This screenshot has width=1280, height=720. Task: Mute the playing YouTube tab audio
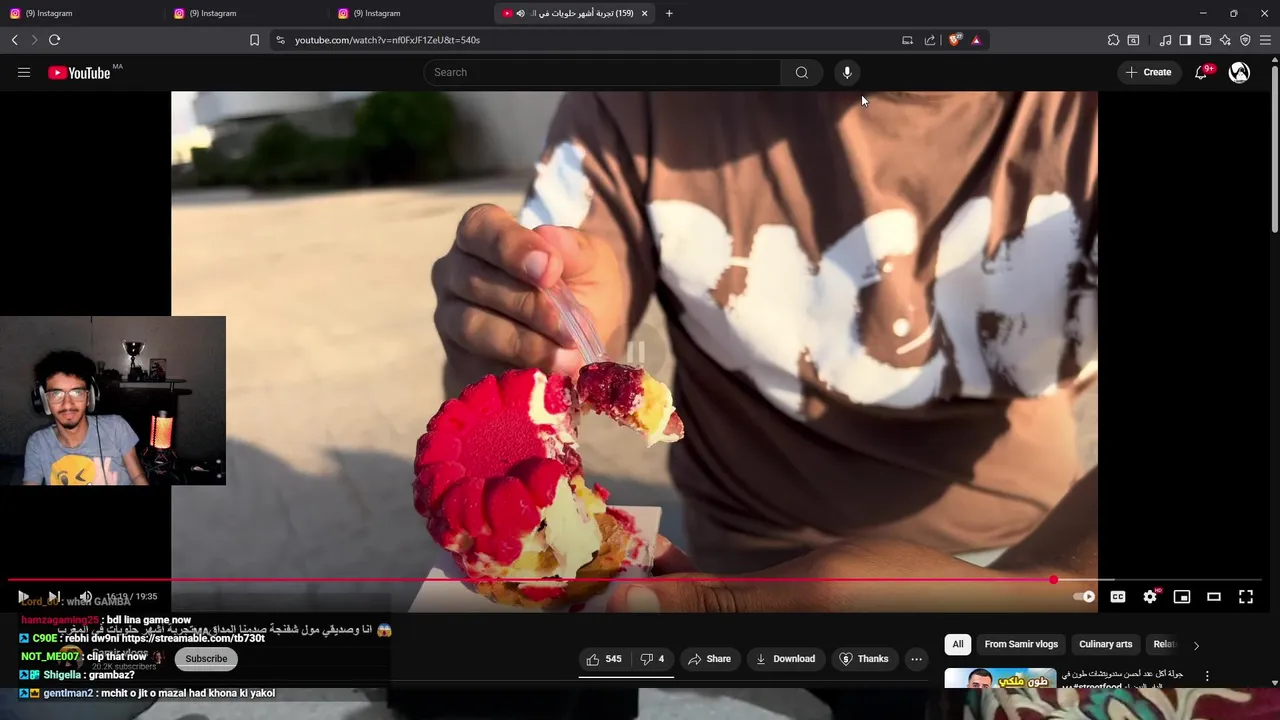click(520, 13)
